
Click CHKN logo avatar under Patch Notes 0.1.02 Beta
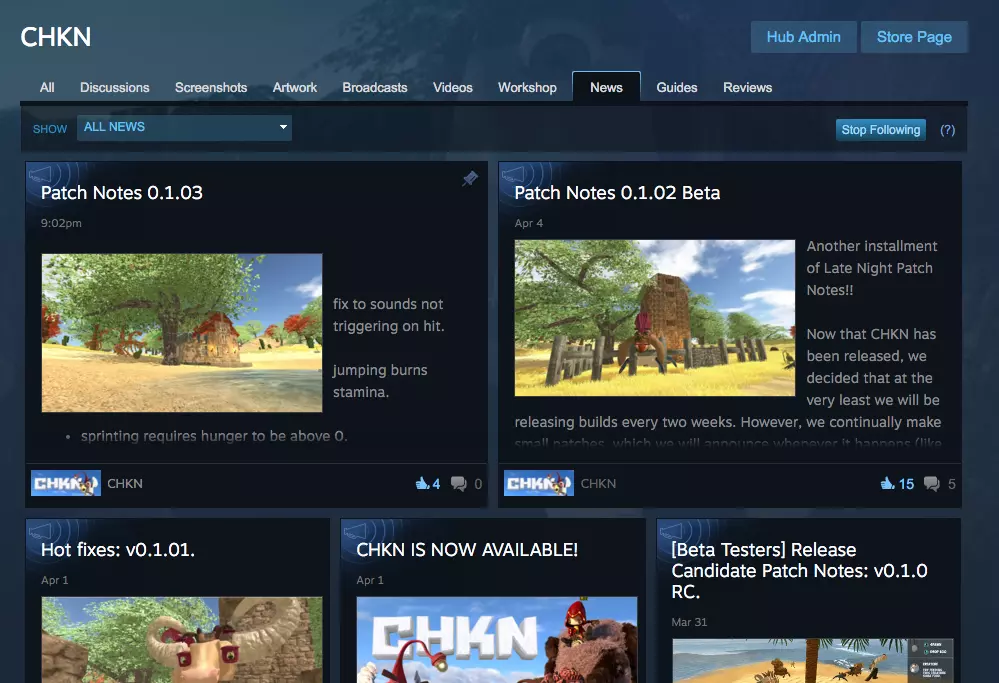click(x=539, y=483)
